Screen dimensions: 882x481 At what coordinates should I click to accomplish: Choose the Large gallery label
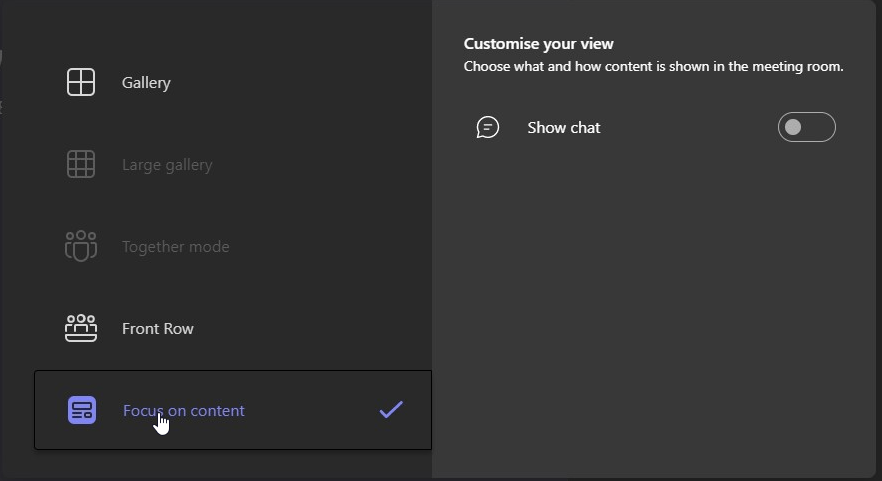(x=167, y=165)
